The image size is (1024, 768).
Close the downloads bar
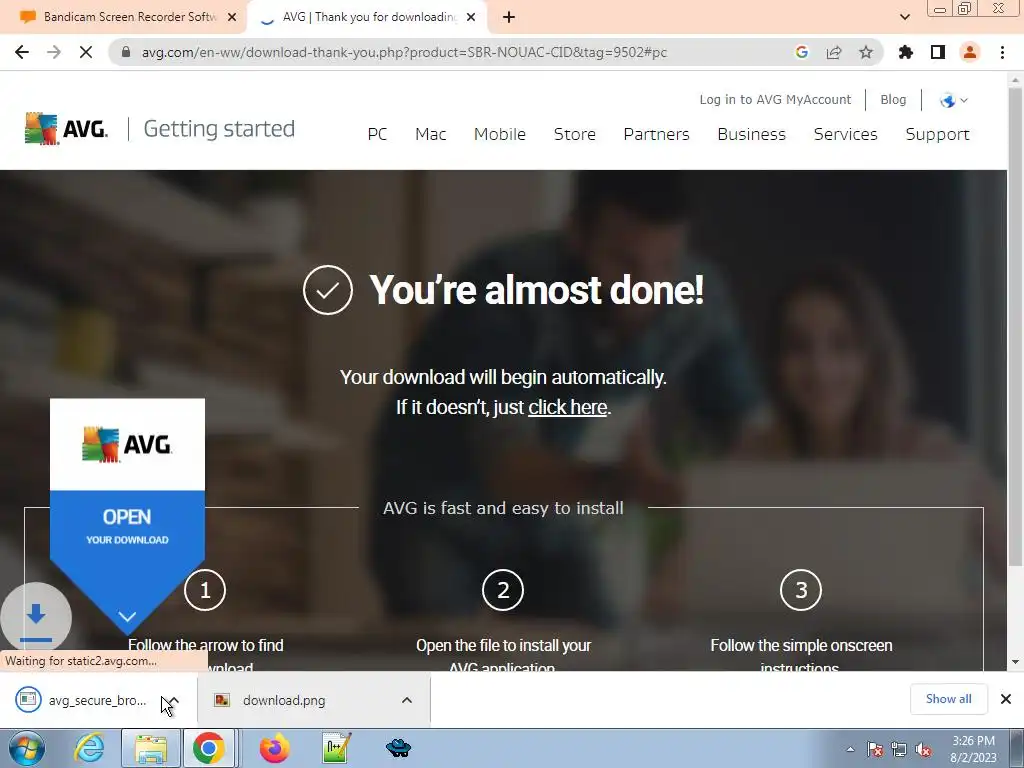(1006, 699)
